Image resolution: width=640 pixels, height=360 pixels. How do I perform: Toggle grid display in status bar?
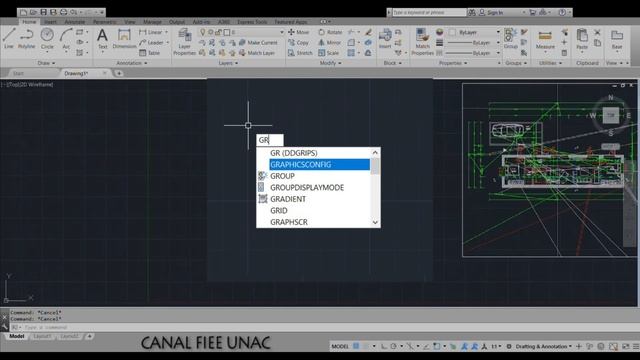356,346
